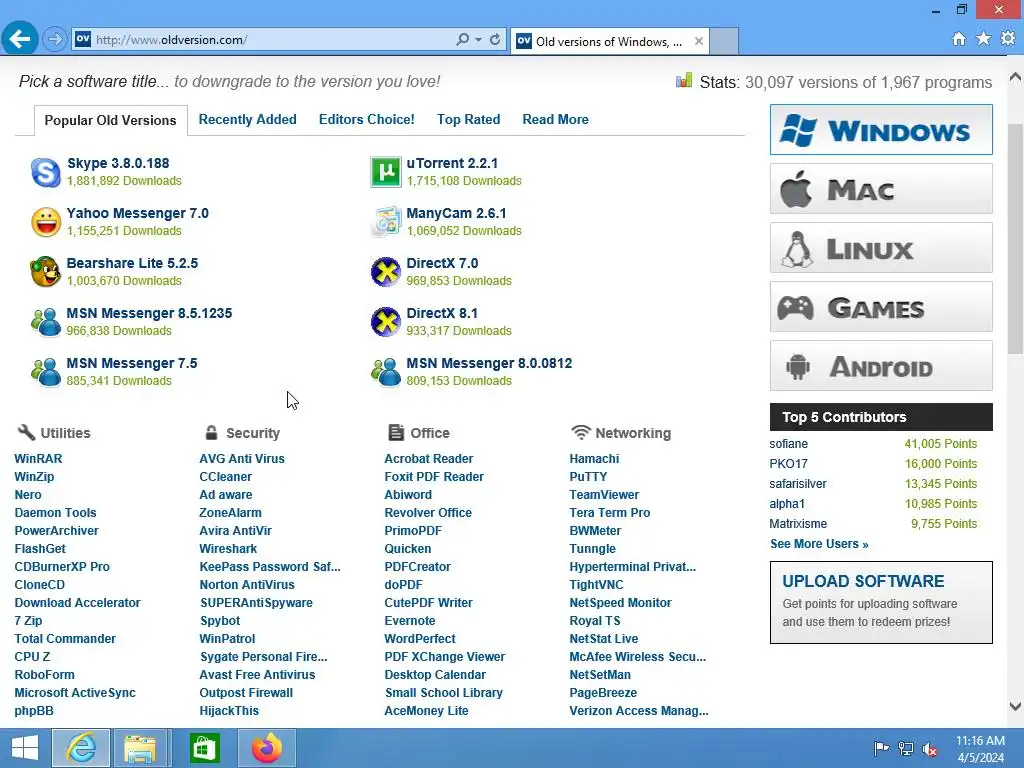Open See More Users link
The image size is (1024, 768).
click(819, 544)
